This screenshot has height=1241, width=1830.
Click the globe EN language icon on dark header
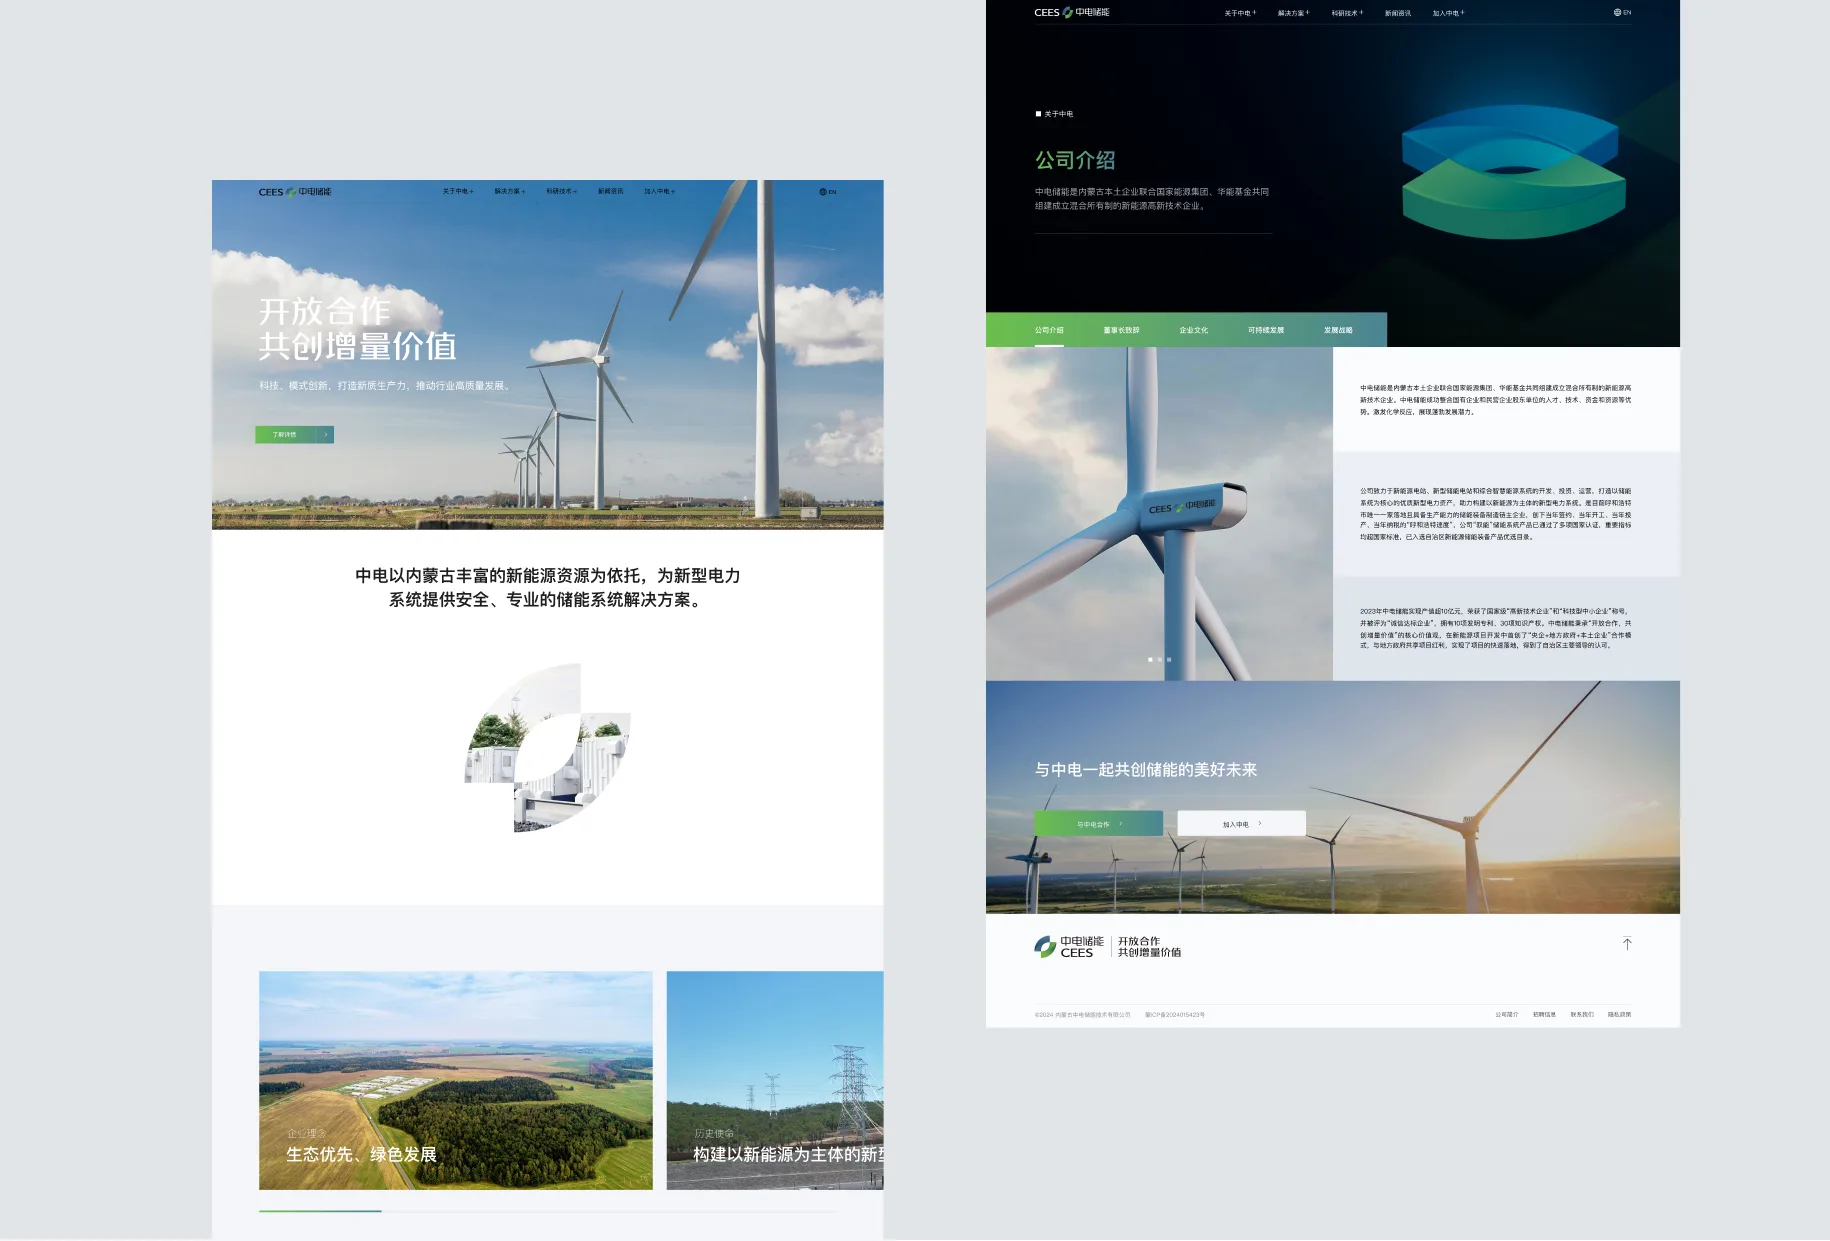[x=1621, y=13]
